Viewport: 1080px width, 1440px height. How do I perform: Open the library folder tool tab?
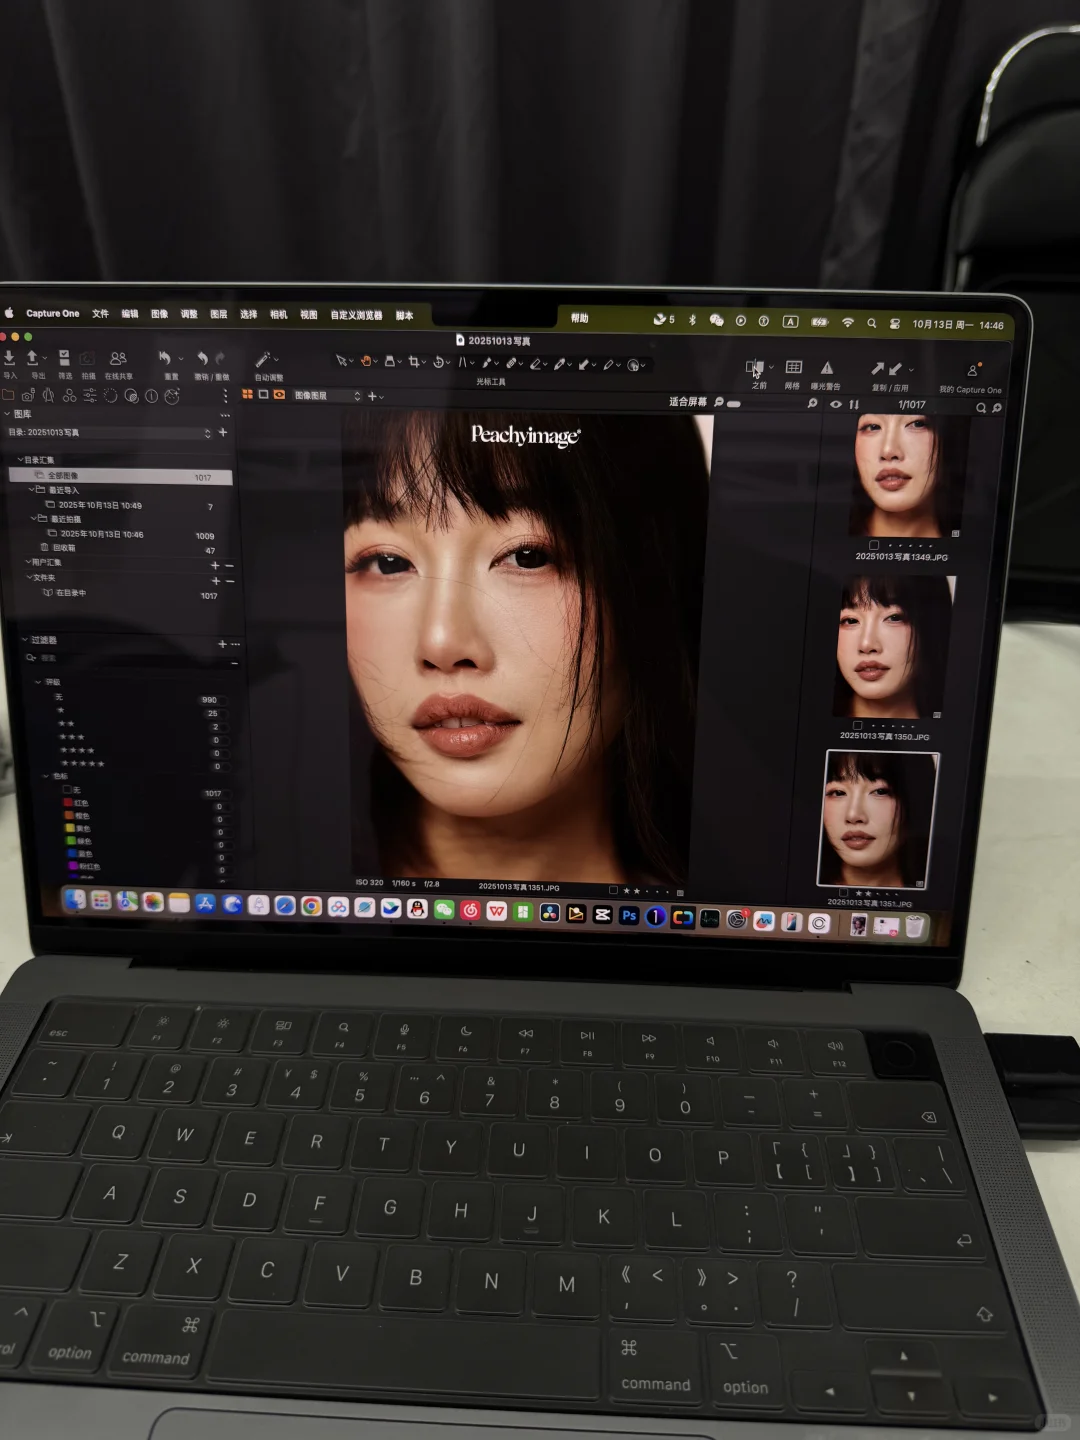(9, 395)
